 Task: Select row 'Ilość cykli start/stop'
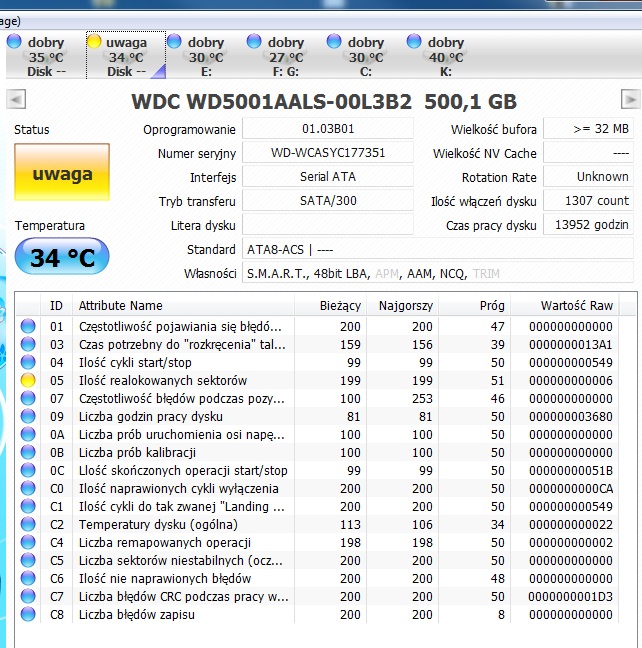coord(317,362)
